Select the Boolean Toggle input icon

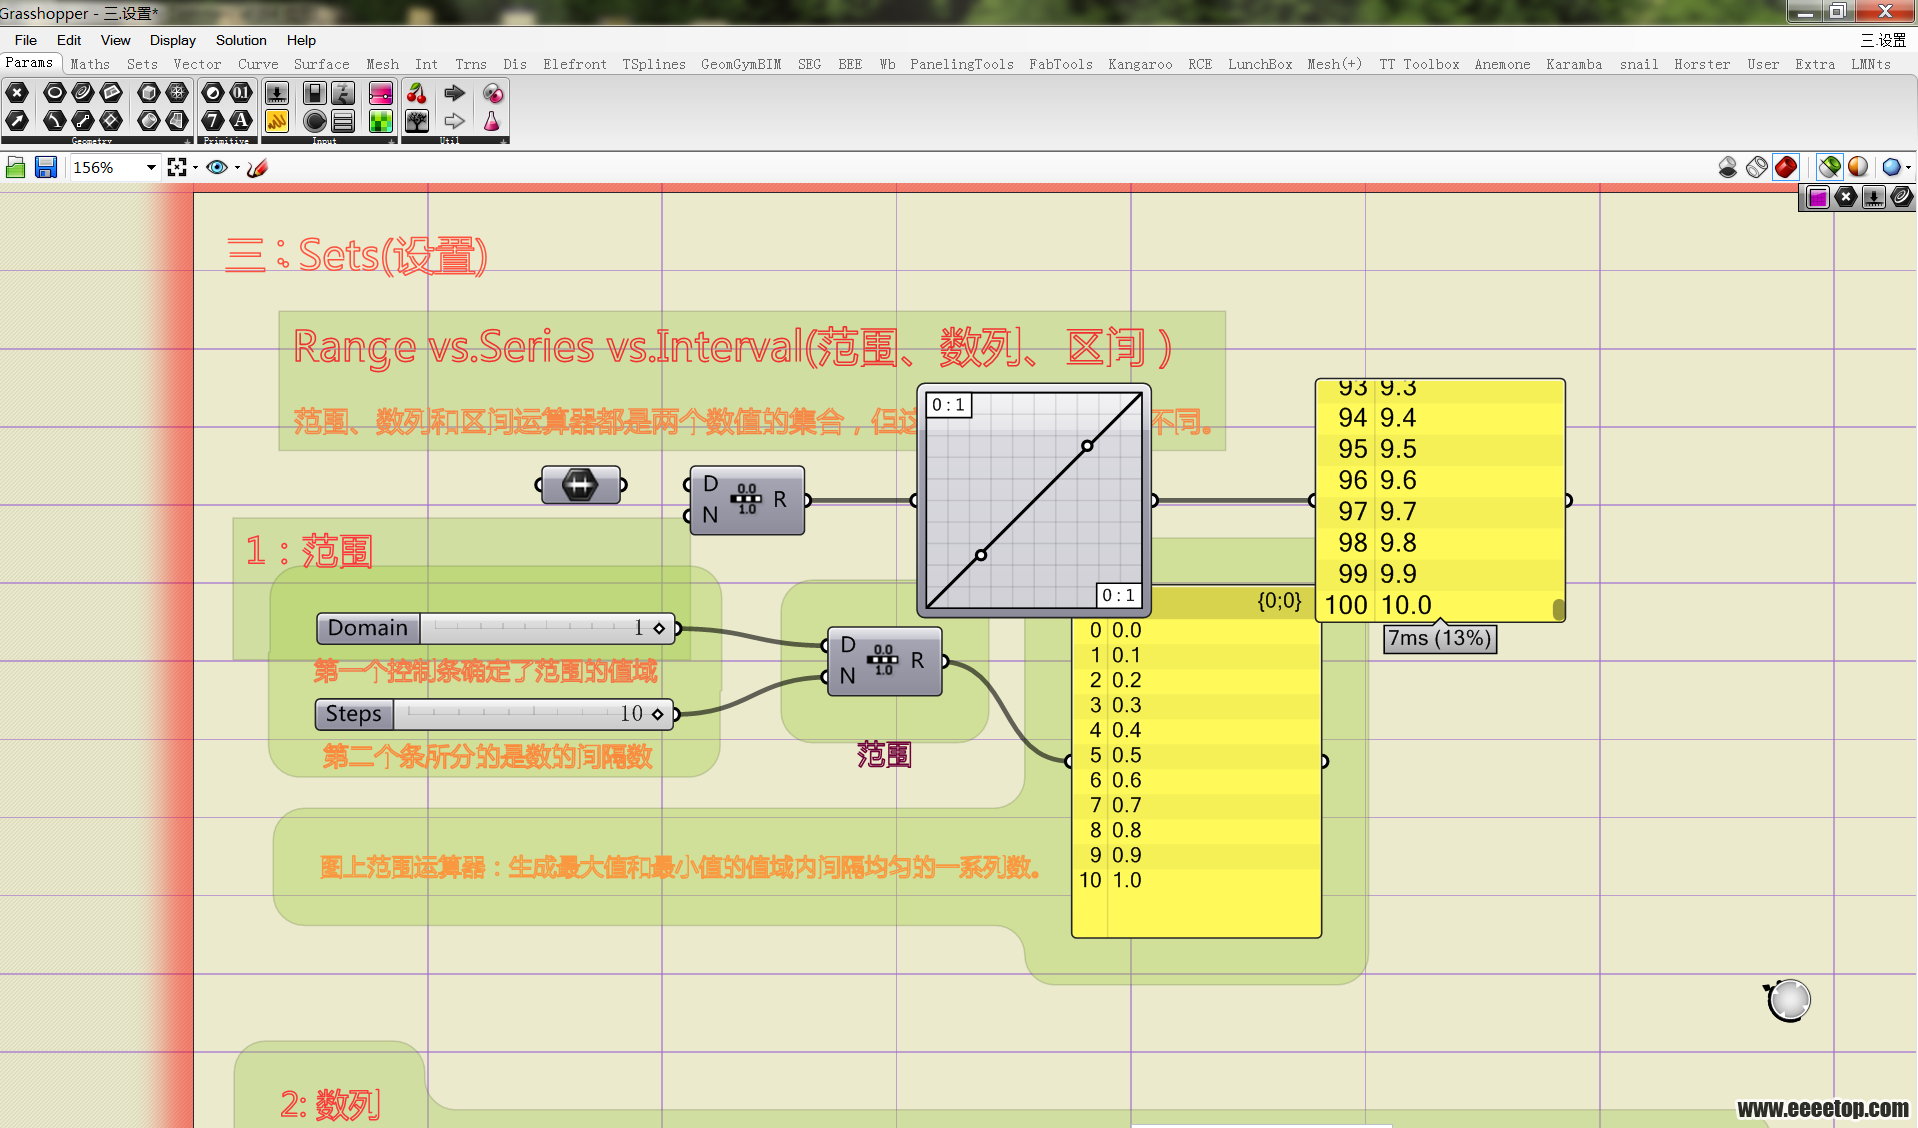(x=315, y=94)
